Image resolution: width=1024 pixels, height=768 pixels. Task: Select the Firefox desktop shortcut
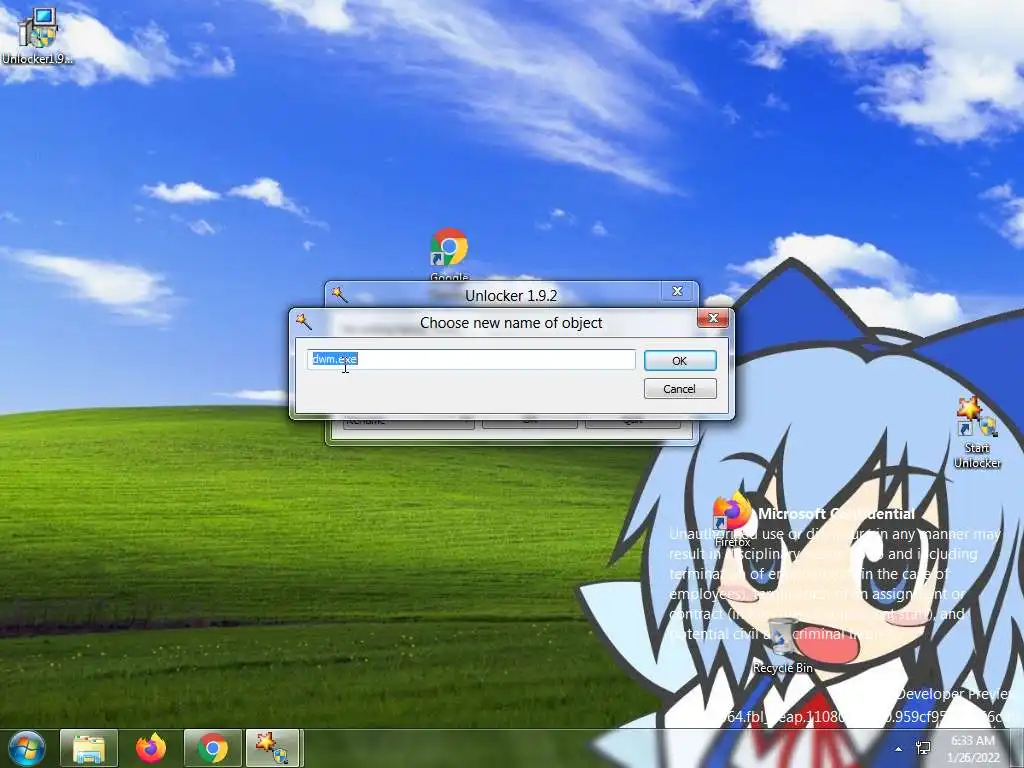tap(732, 519)
